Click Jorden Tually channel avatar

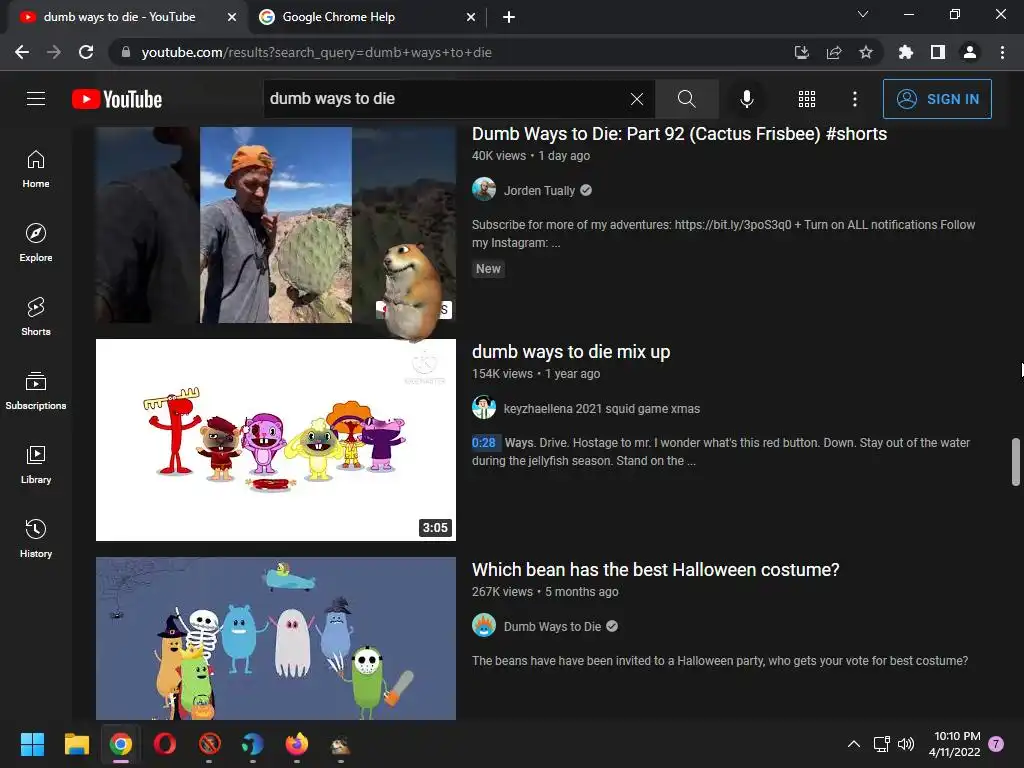point(484,189)
